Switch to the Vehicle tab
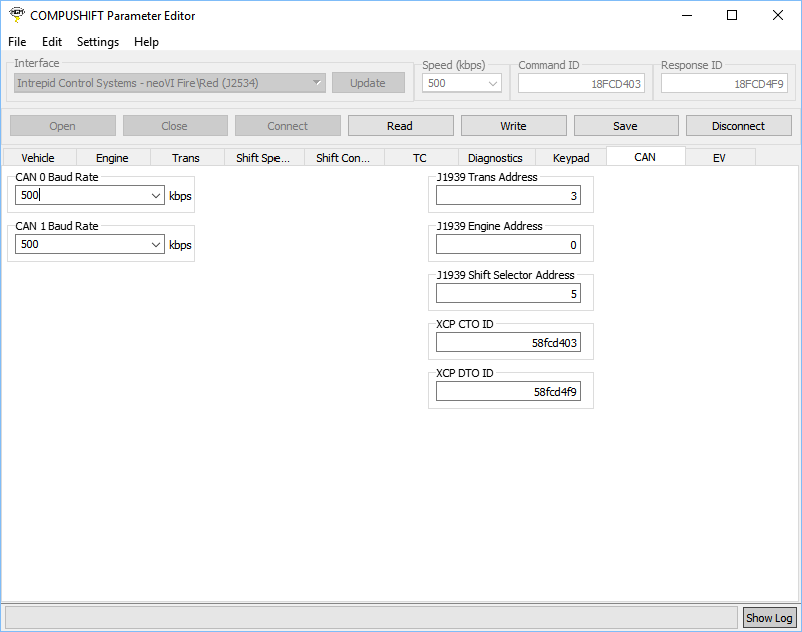The image size is (802, 632). (38, 158)
